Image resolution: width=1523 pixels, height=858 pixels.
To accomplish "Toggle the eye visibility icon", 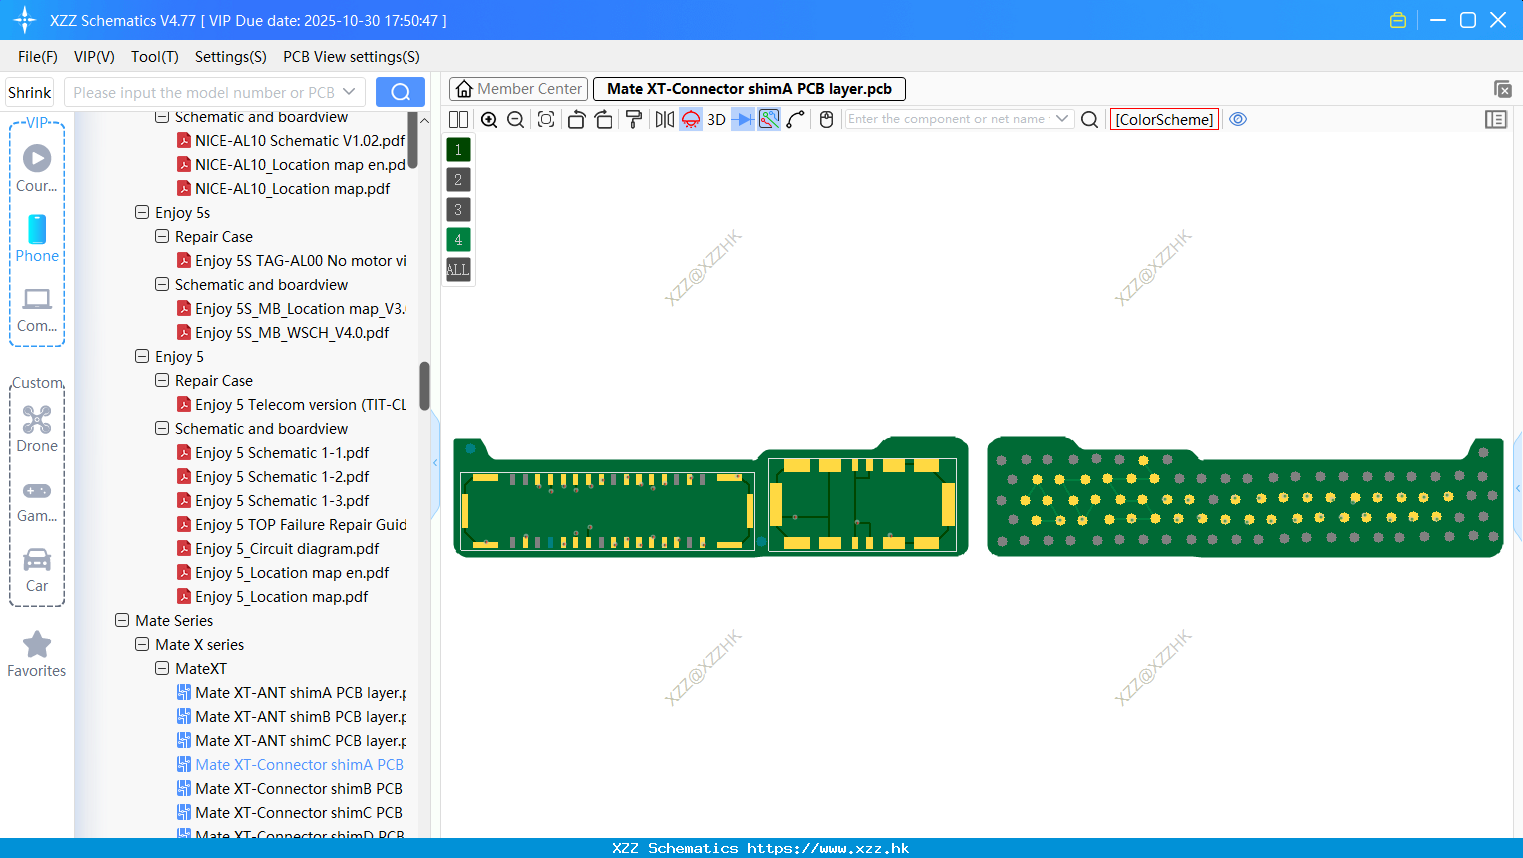I will [1238, 119].
